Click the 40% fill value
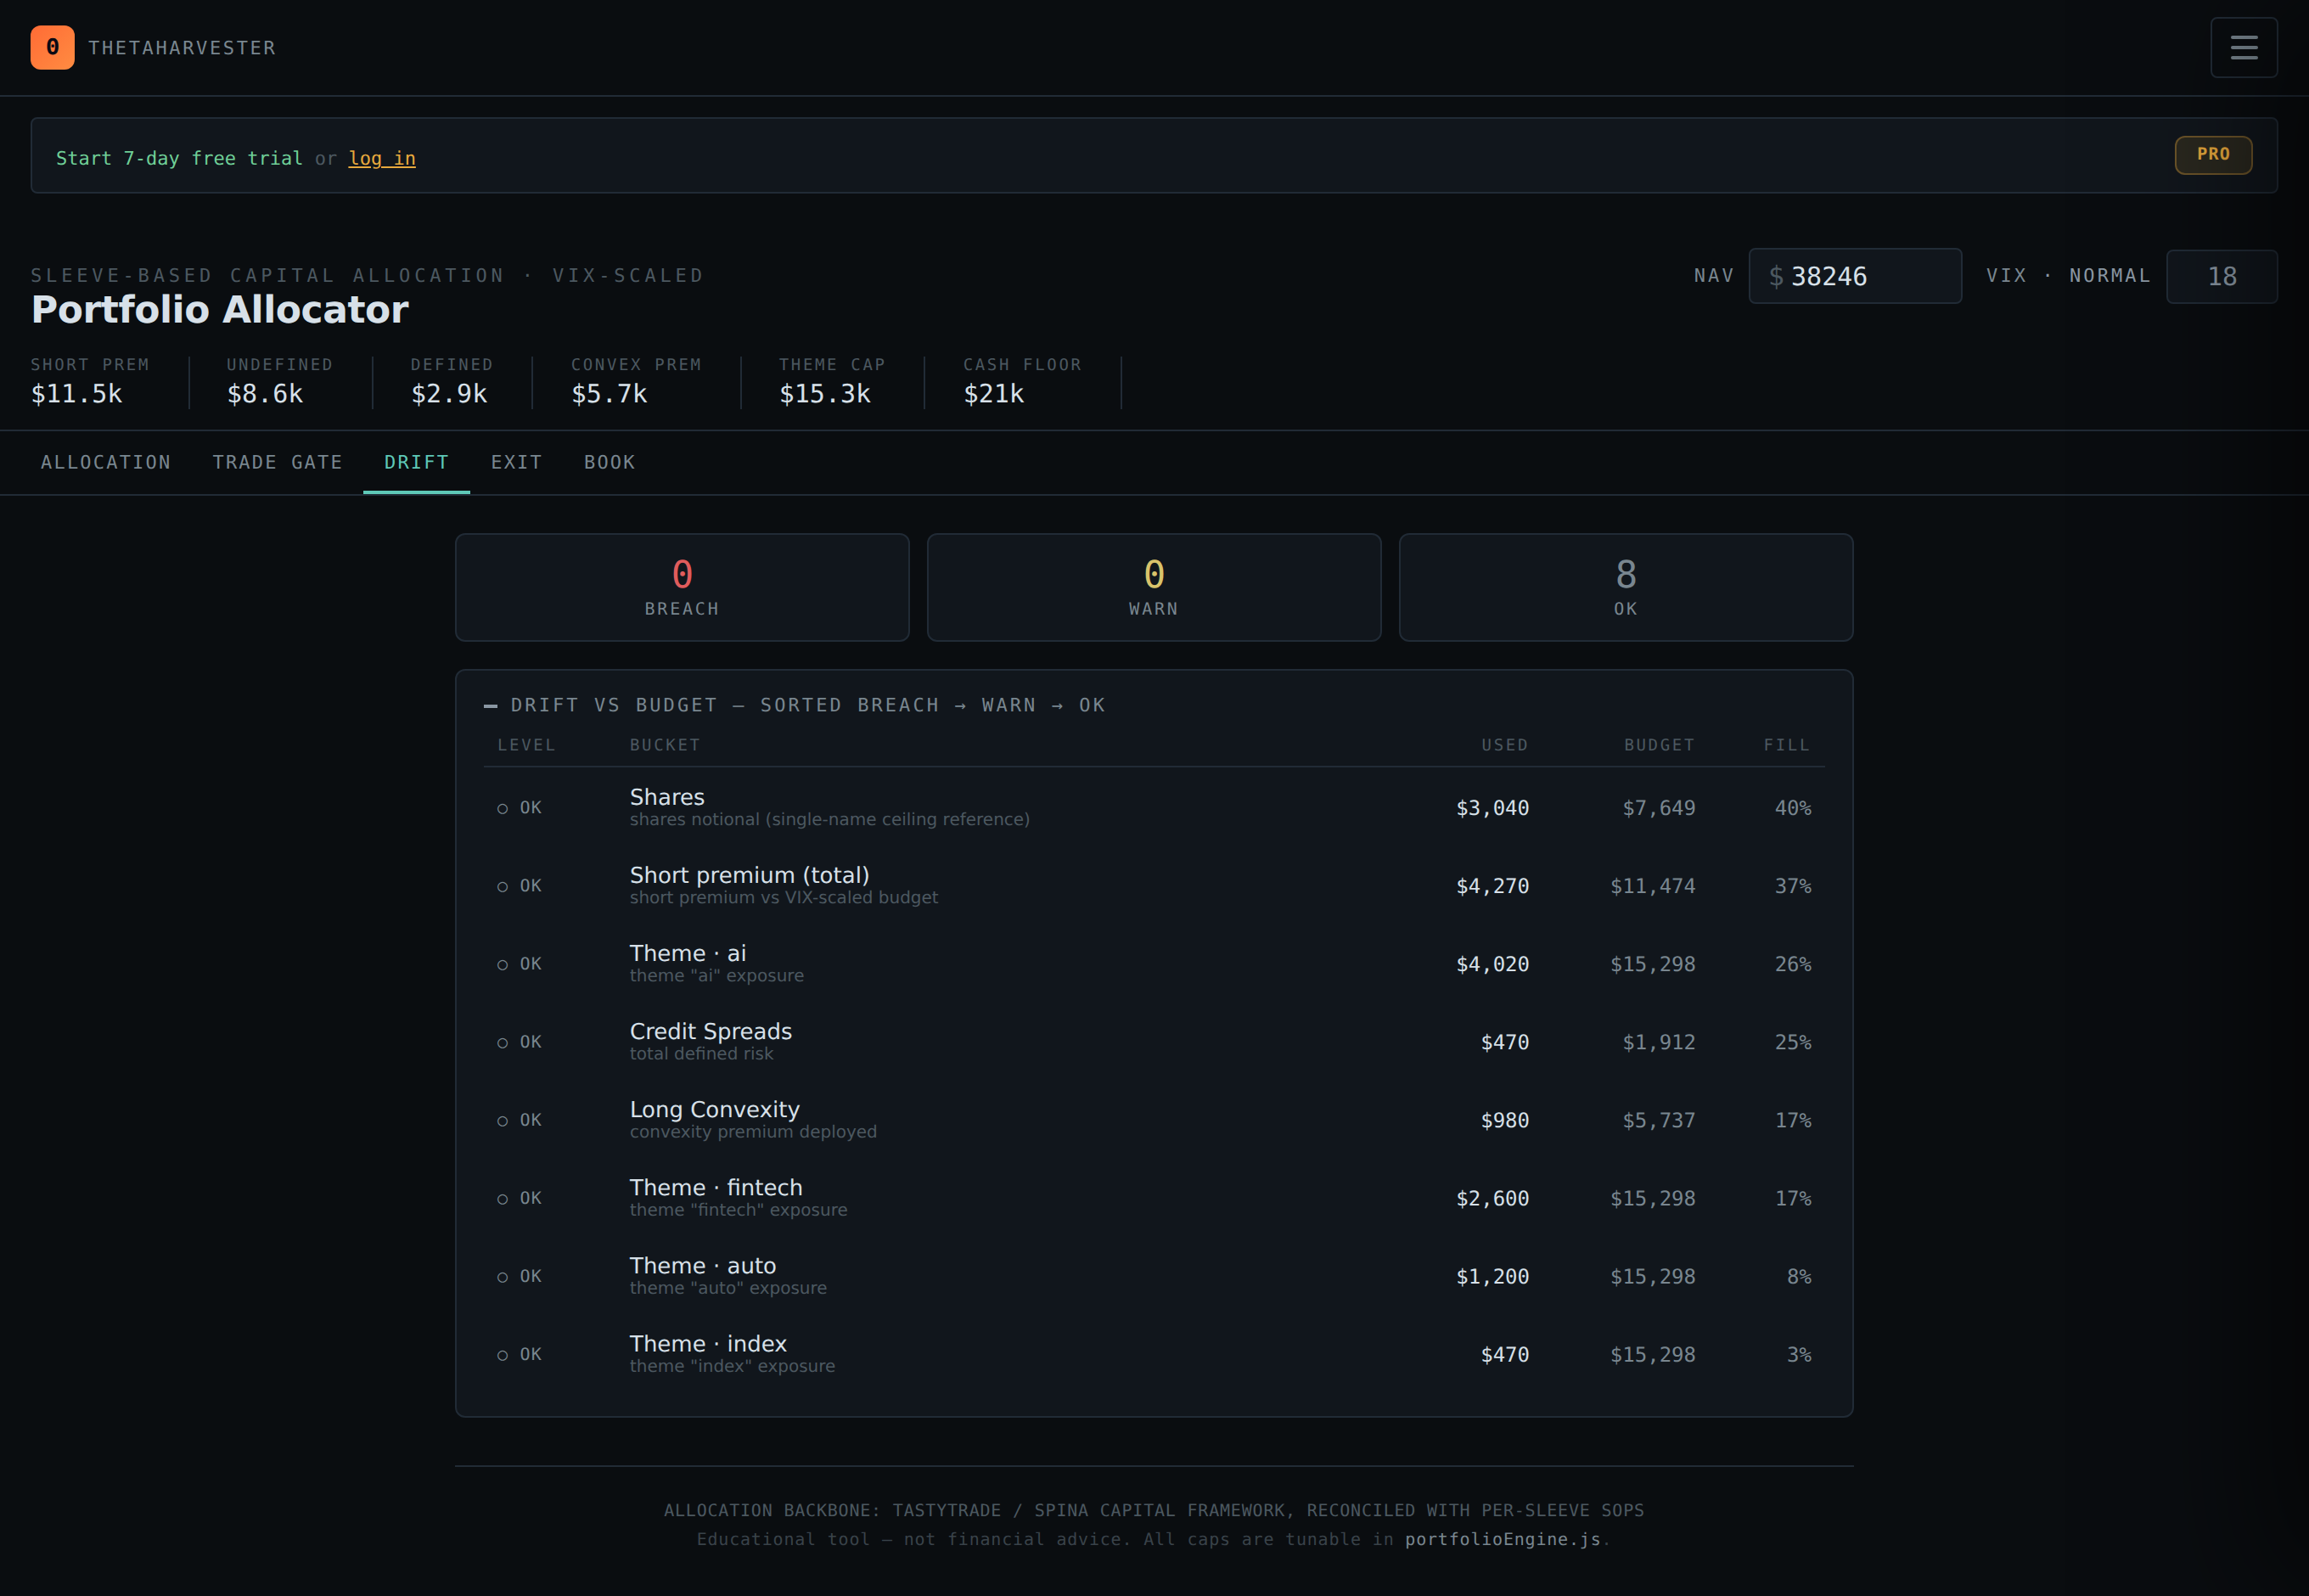Image resolution: width=2309 pixels, height=1596 pixels. (x=1793, y=808)
